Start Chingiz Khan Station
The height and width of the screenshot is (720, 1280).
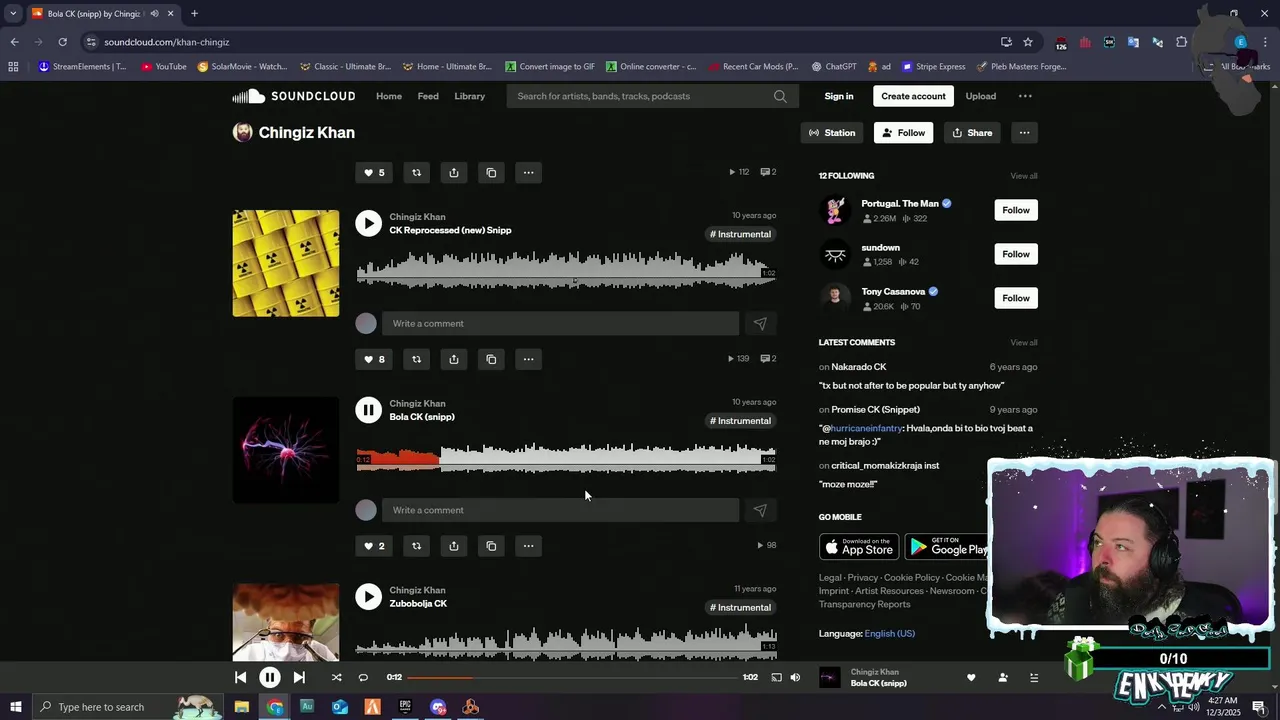pos(832,132)
